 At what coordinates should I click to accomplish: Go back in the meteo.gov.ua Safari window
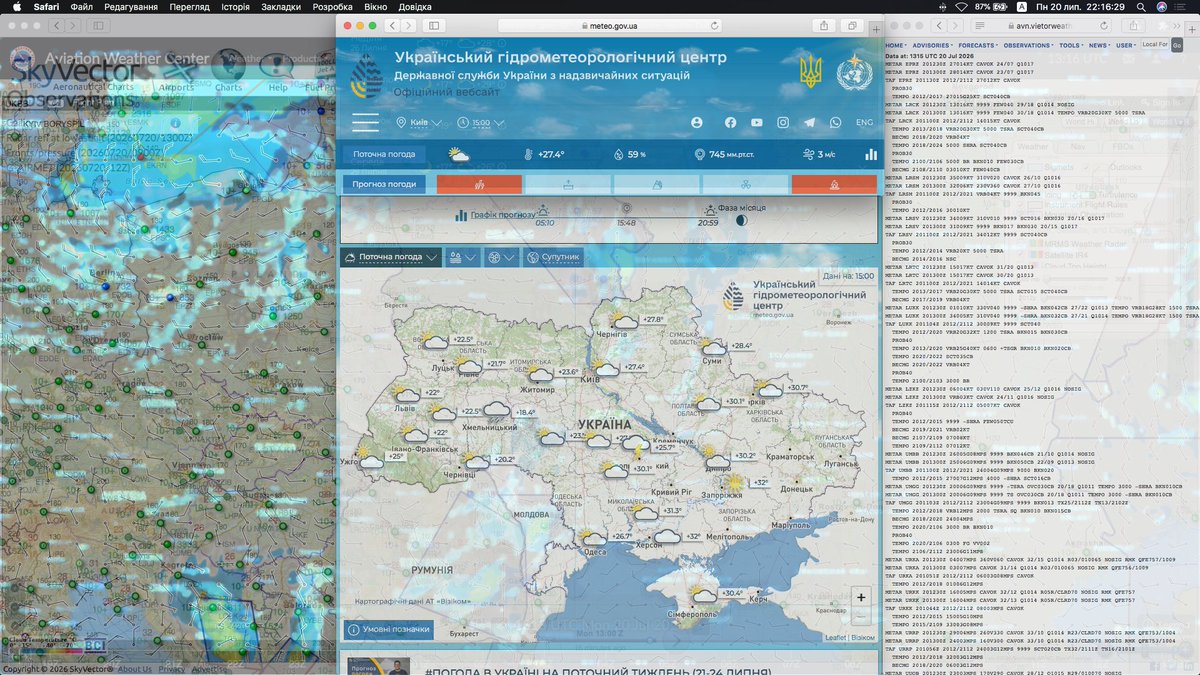pyautogui.click(x=393, y=25)
